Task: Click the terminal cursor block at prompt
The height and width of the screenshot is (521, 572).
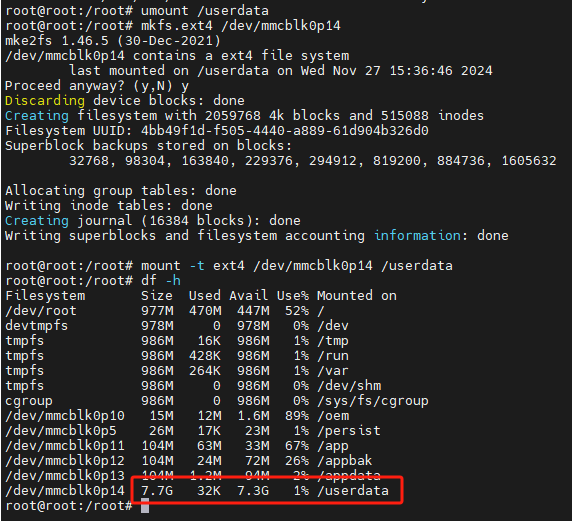Action: pyautogui.click(x=145, y=506)
